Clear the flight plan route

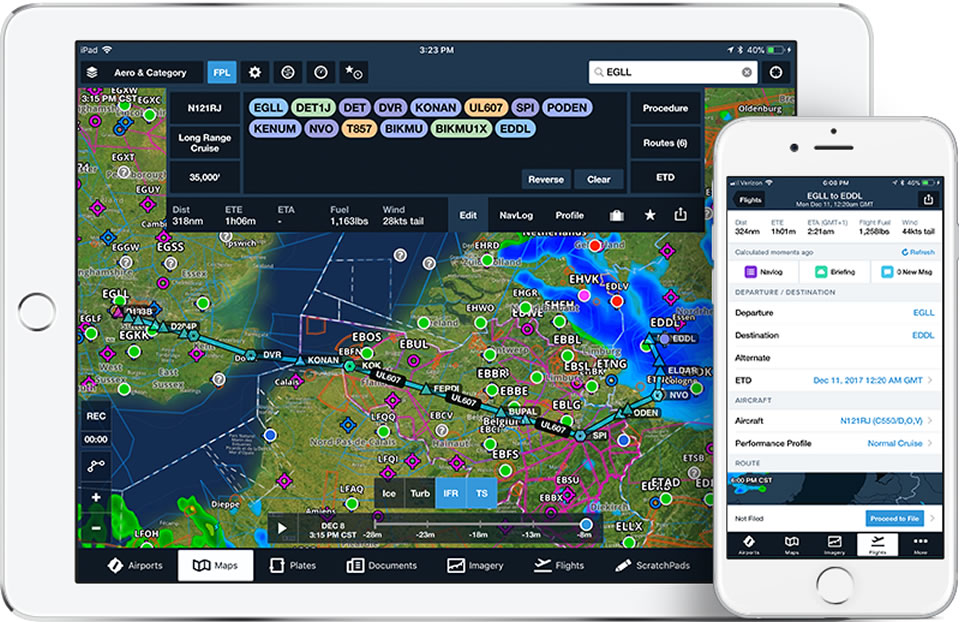(x=599, y=179)
